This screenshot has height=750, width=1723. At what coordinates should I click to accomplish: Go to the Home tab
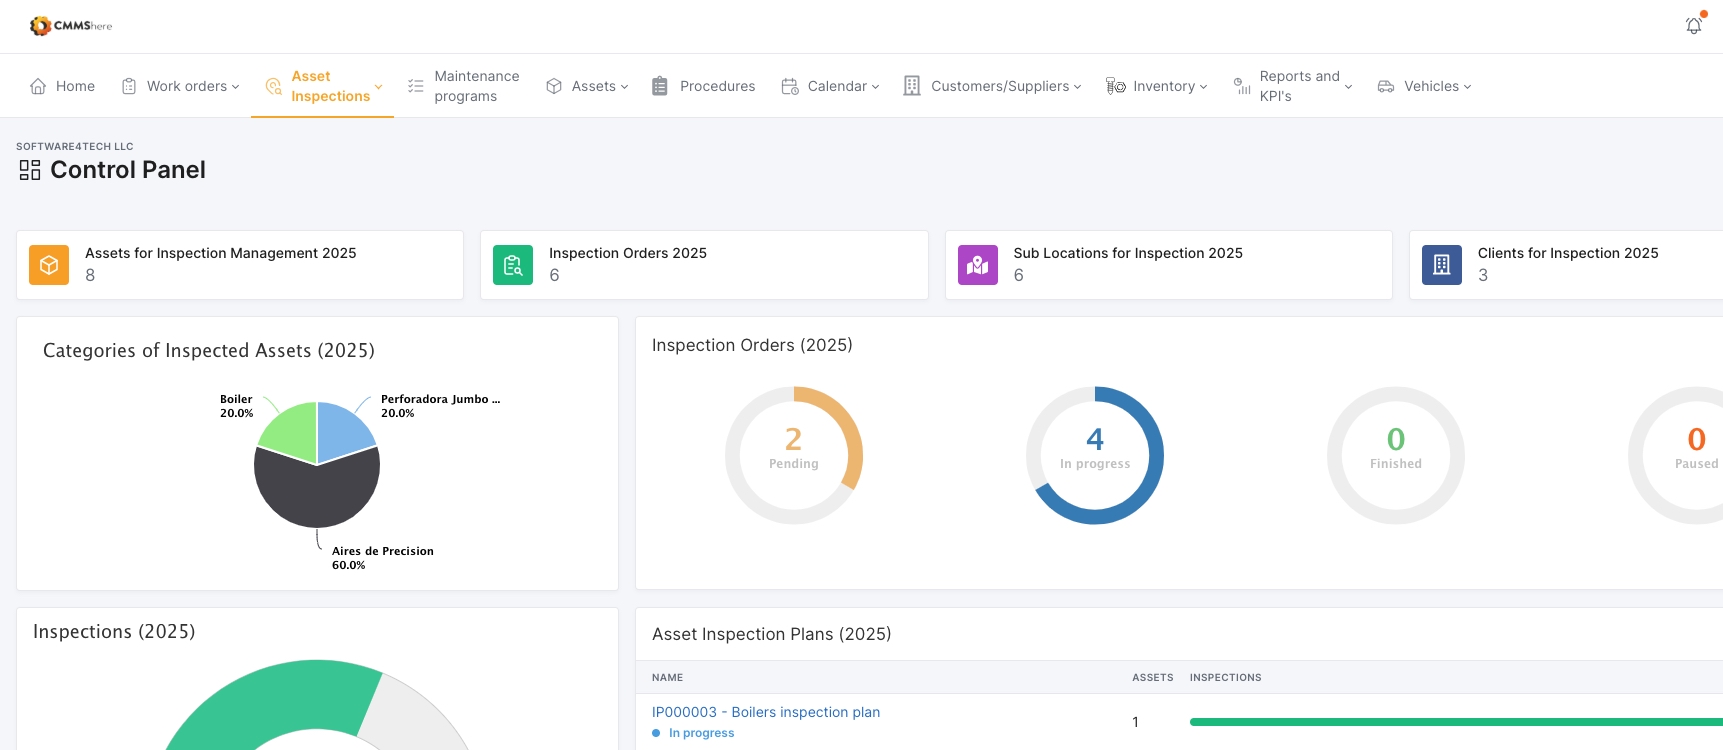(63, 86)
